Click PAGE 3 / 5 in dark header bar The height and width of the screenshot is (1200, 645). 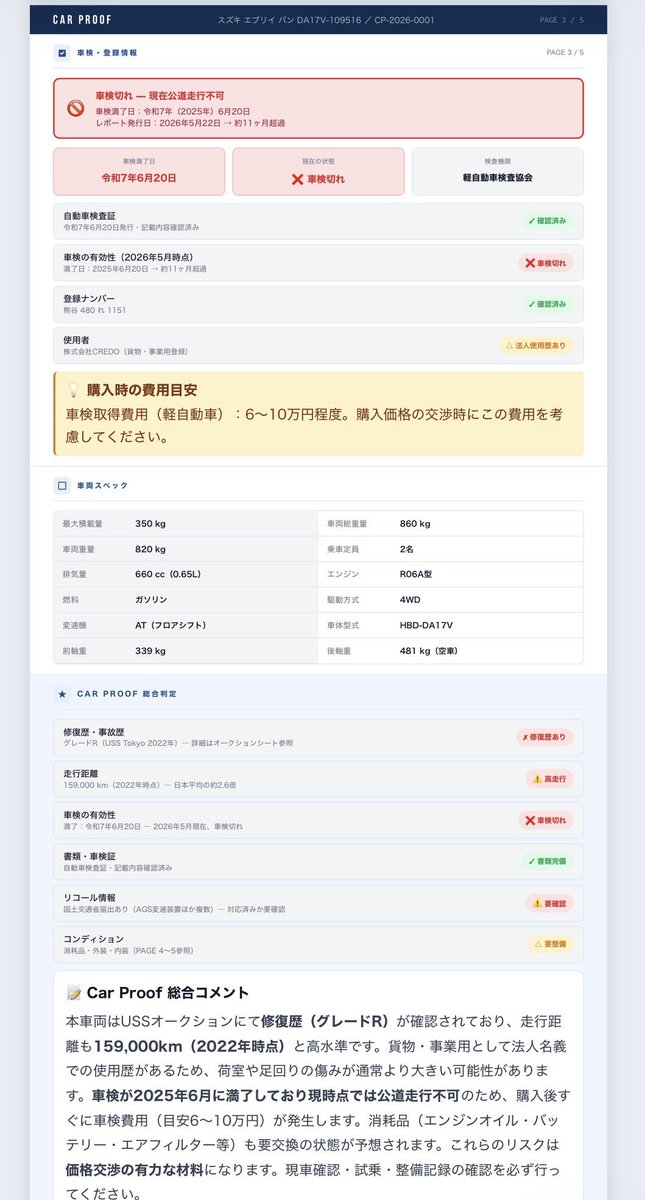[x=564, y=20]
